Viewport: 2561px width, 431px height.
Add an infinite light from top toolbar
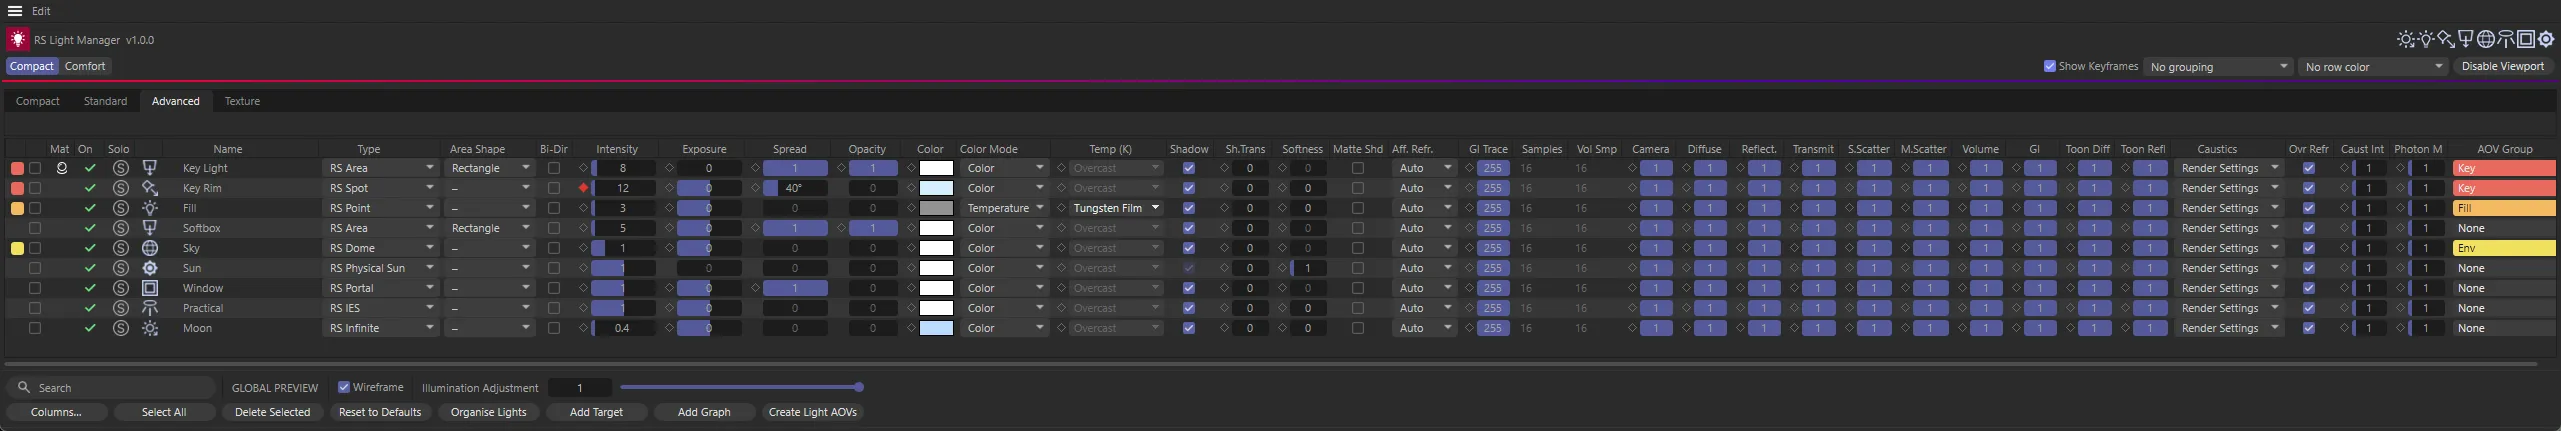pos(2406,40)
